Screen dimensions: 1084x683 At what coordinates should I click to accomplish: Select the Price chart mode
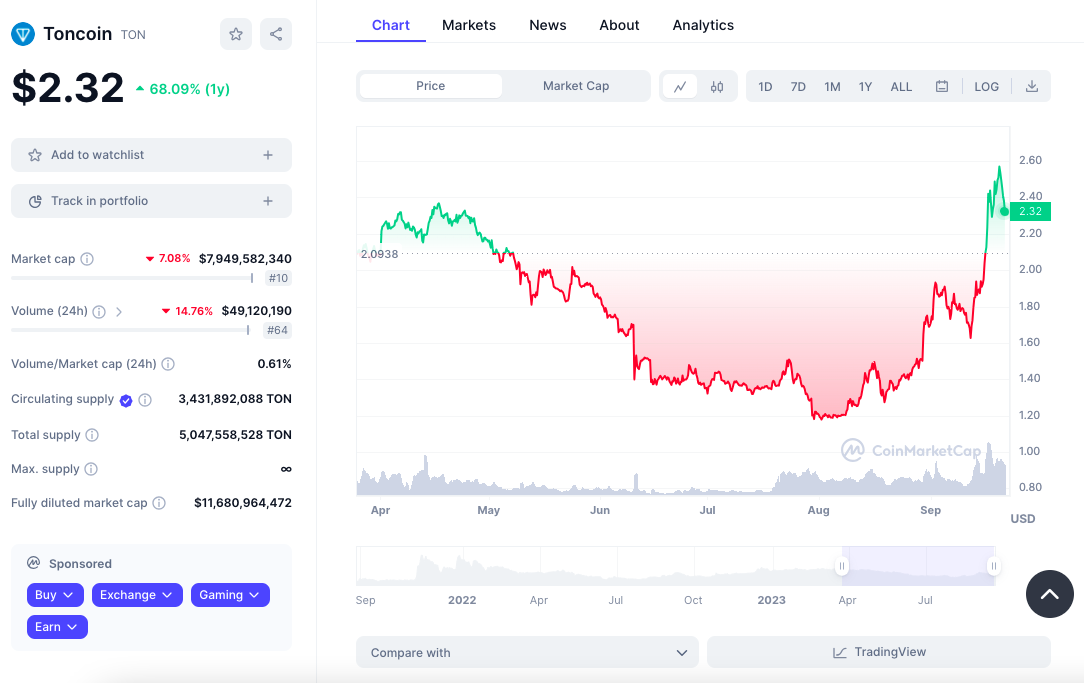tap(431, 86)
